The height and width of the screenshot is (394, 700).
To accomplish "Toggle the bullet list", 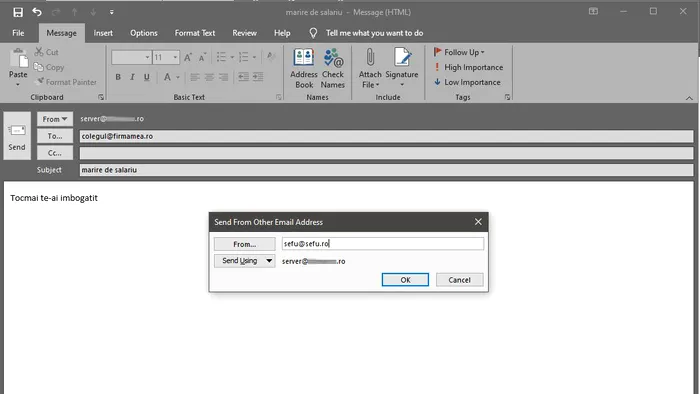I will pyautogui.click(x=221, y=57).
